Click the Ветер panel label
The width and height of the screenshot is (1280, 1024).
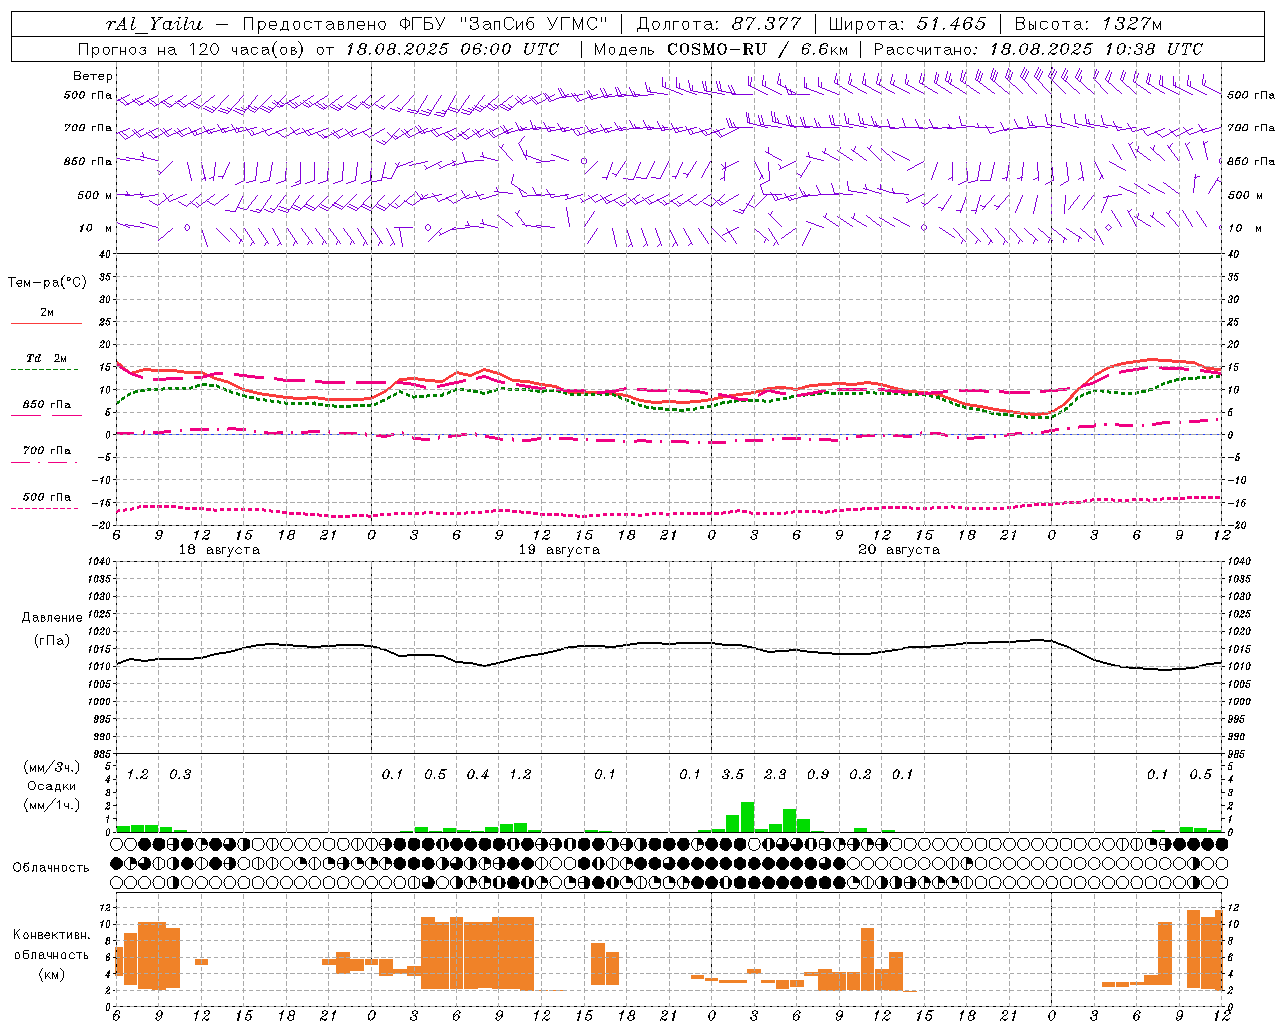(x=93, y=76)
